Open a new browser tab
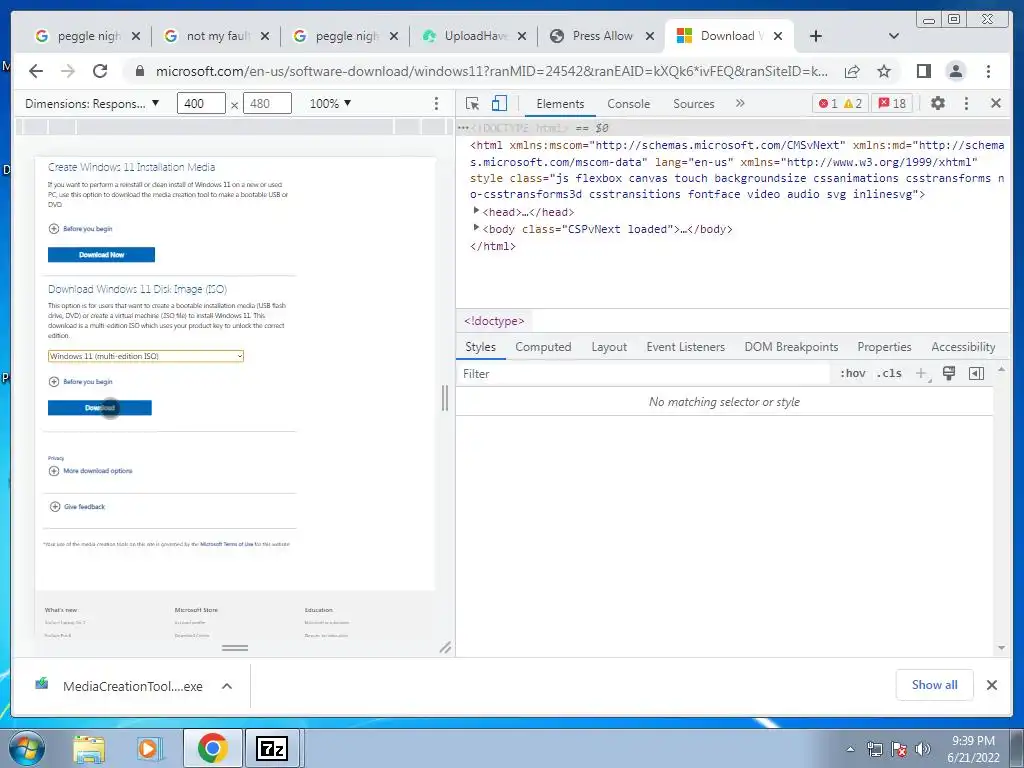This screenshot has width=1024, height=768. [816, 36]
